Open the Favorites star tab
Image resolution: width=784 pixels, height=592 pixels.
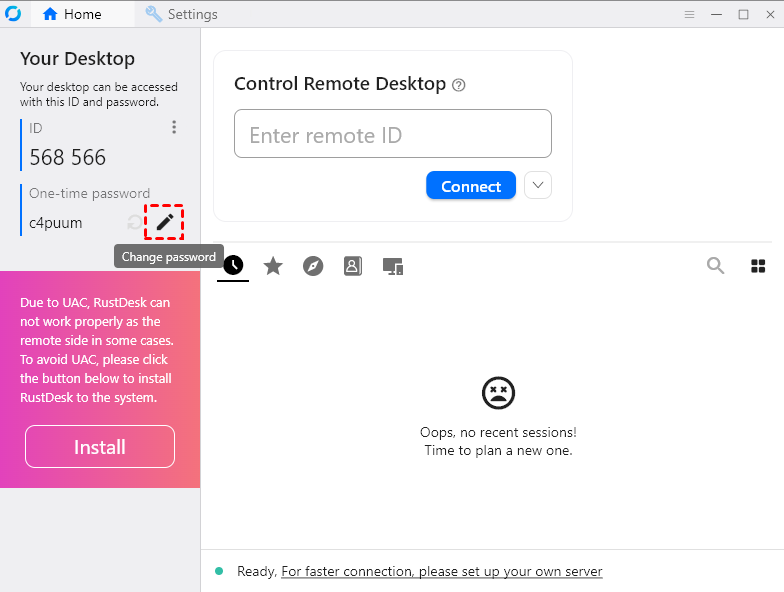pyautogui.click(x=273, y=266)
